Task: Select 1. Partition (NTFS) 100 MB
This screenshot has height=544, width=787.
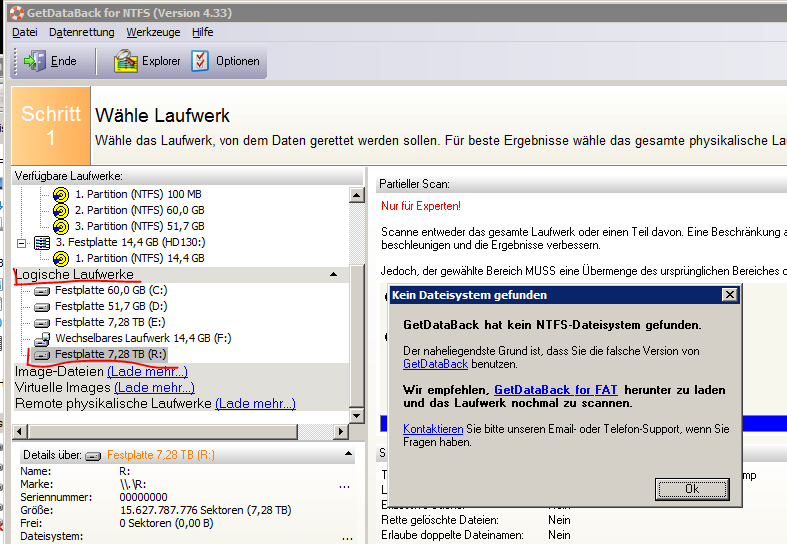Action: 138,194
